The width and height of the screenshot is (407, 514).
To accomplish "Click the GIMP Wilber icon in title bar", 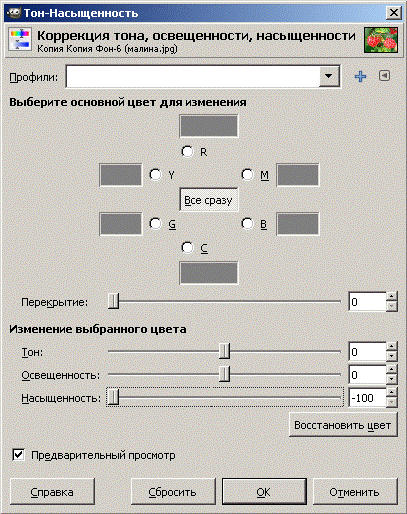I will 14,13.
